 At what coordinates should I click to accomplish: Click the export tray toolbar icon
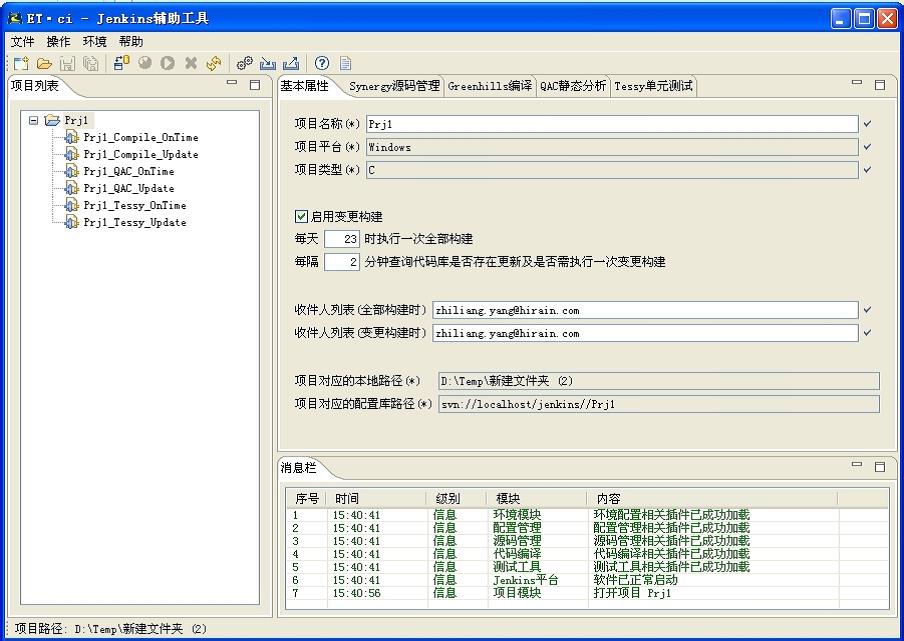[x=291, y=63]
